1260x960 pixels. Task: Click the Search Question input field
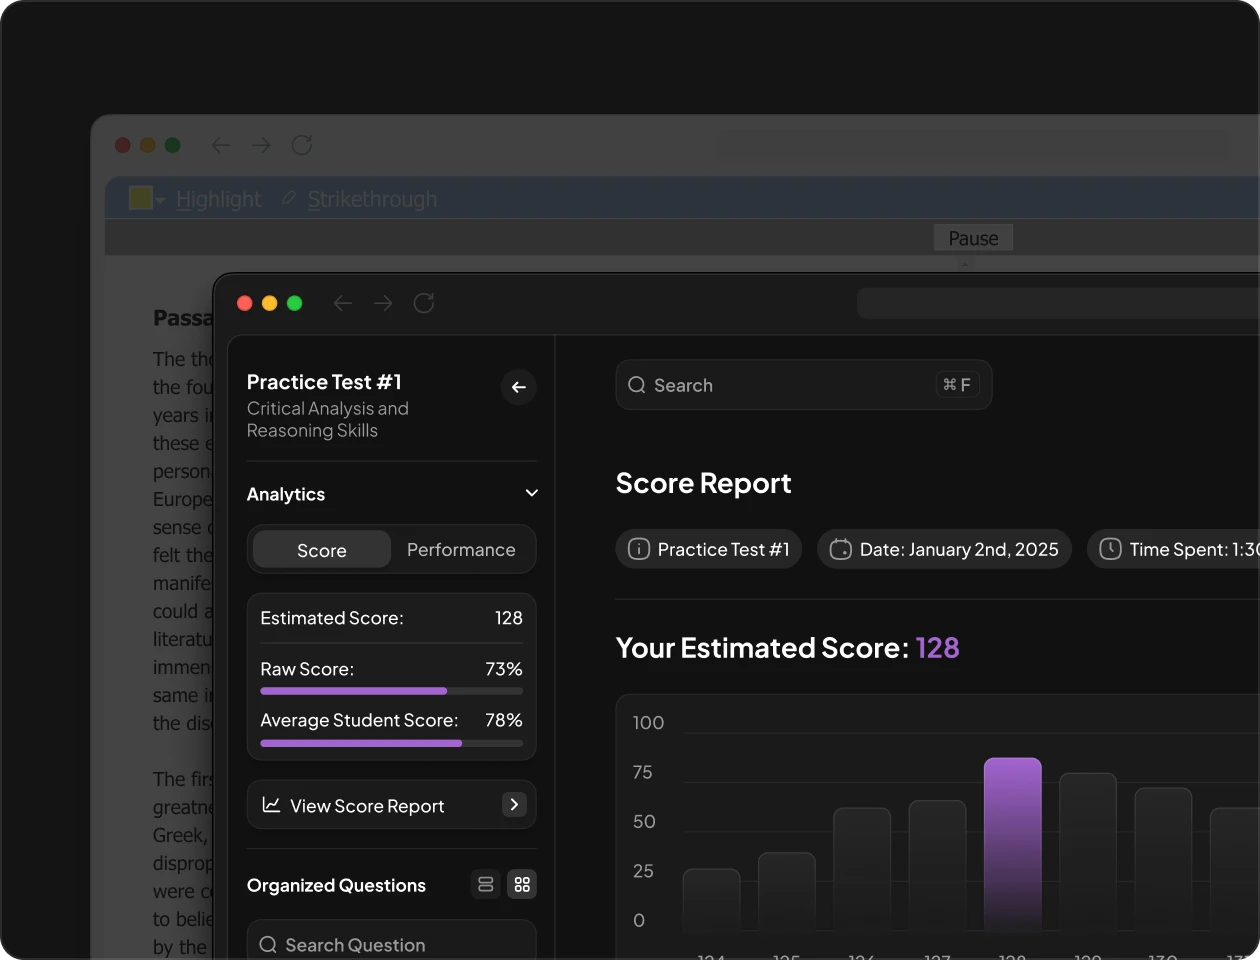tap(391, 944)
